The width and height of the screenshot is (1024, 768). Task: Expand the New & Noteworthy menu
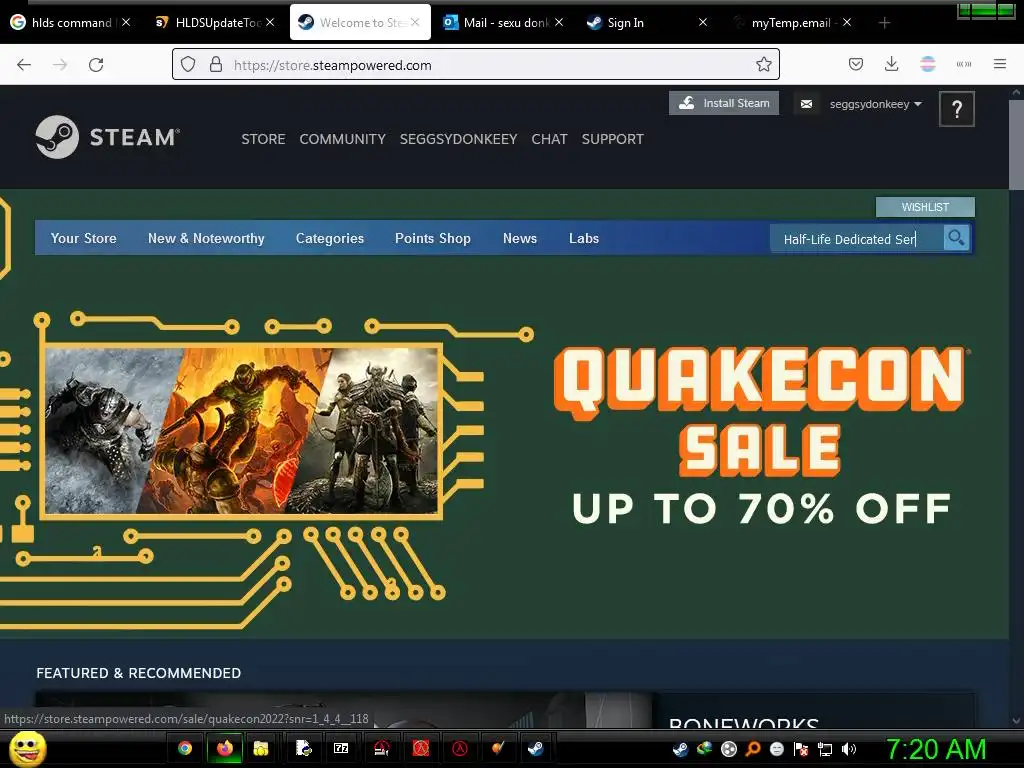pyautogui.click(x=206, y=238)
